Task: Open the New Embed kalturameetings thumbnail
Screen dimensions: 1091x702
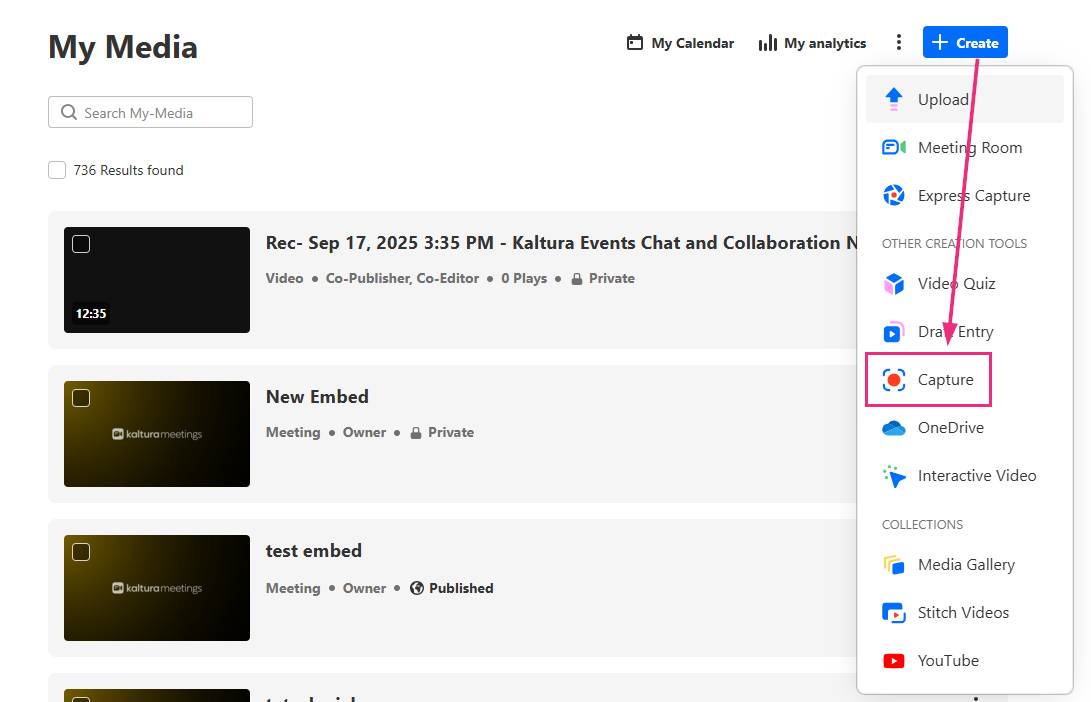Action: coord(157,433)
